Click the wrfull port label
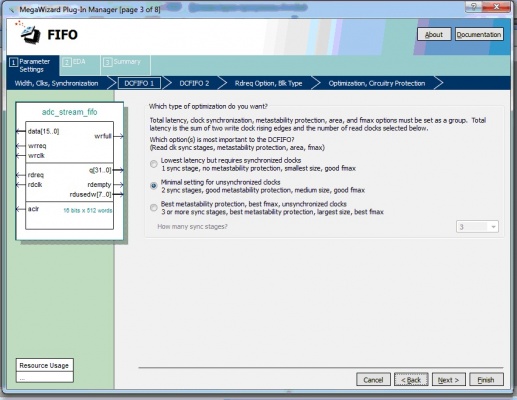This screenshot has height=400, width=517. point(103,136)
